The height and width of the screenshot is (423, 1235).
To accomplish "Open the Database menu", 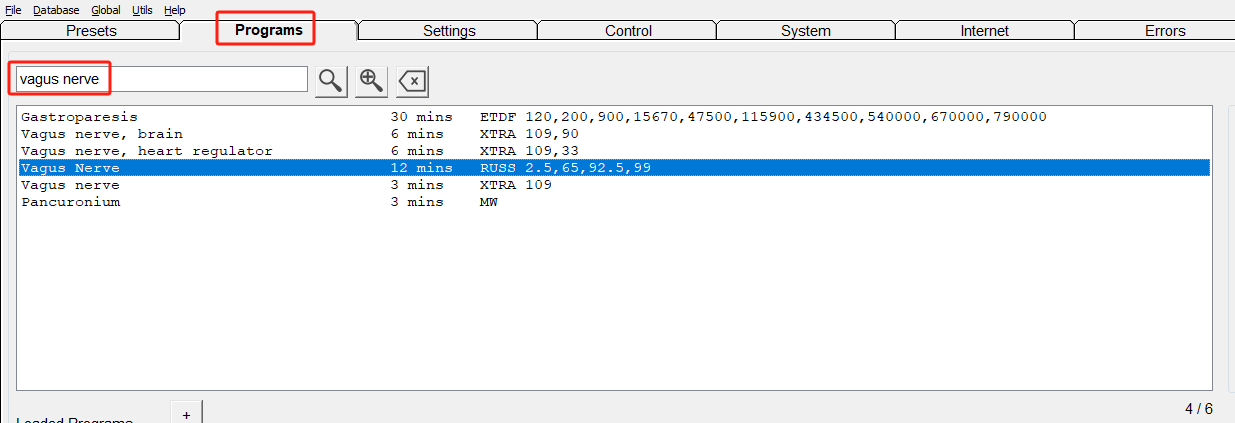I will (x=56, y=10).
